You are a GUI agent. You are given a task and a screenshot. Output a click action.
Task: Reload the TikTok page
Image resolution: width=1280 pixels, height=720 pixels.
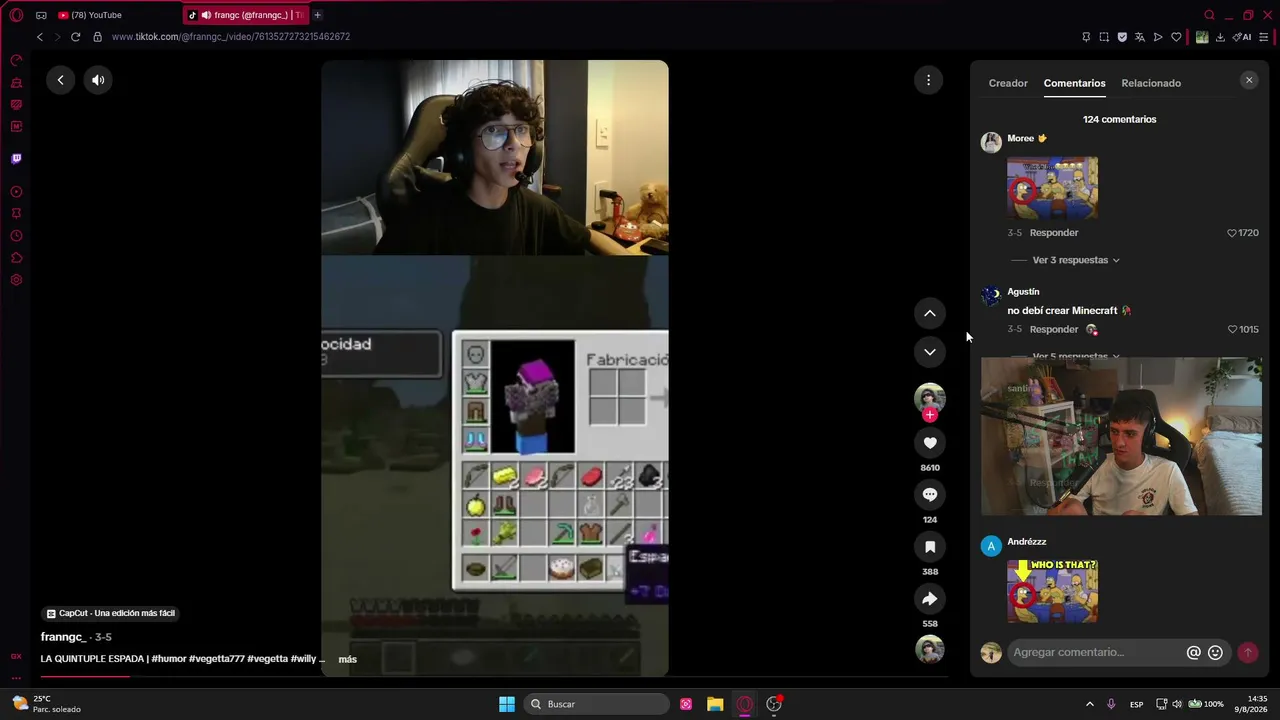tap(75, 37)
